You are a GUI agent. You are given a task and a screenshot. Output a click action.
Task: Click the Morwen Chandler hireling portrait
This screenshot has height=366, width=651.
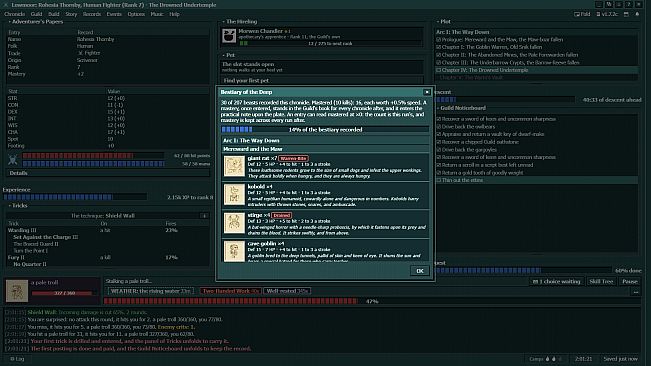229,36
